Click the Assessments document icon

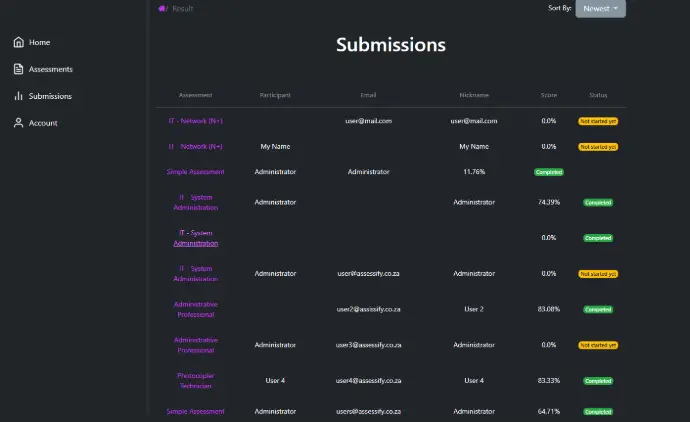pyautogui.click(x=18, y=69)
